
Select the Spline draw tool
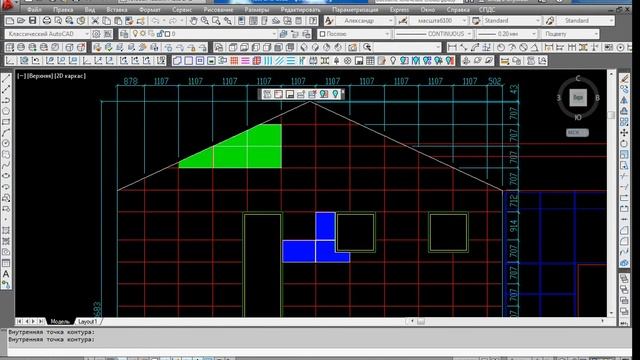tap(6, 165)
